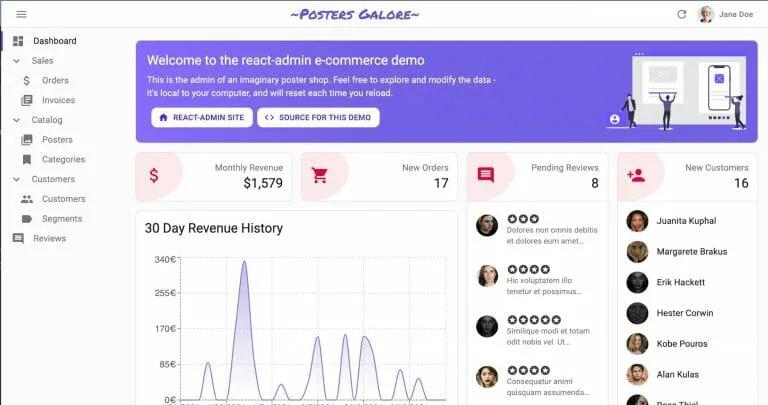Screen dimensions: 768x405
Task: Click the Monthly Revenue dollar icon
Action: (154, 176)
